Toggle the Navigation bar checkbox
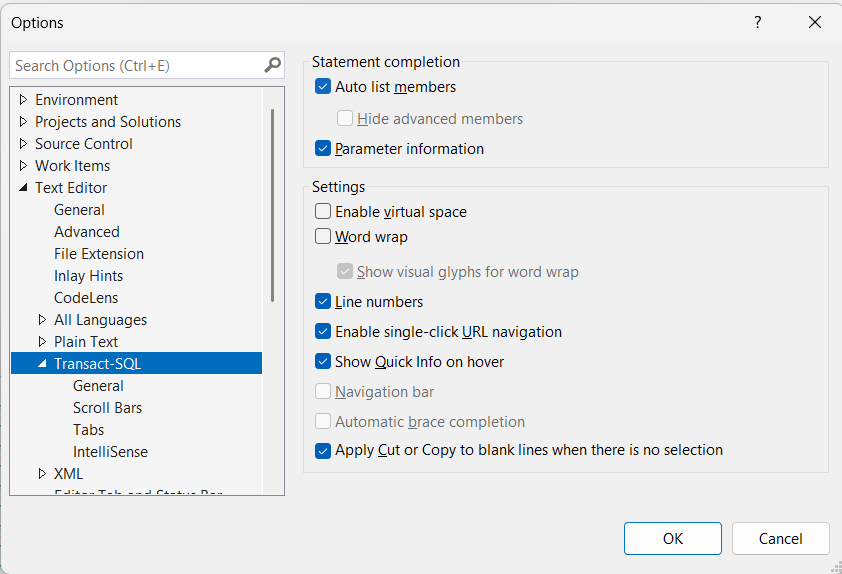This screenshot has height=574, width=842. tap(323, 391)
